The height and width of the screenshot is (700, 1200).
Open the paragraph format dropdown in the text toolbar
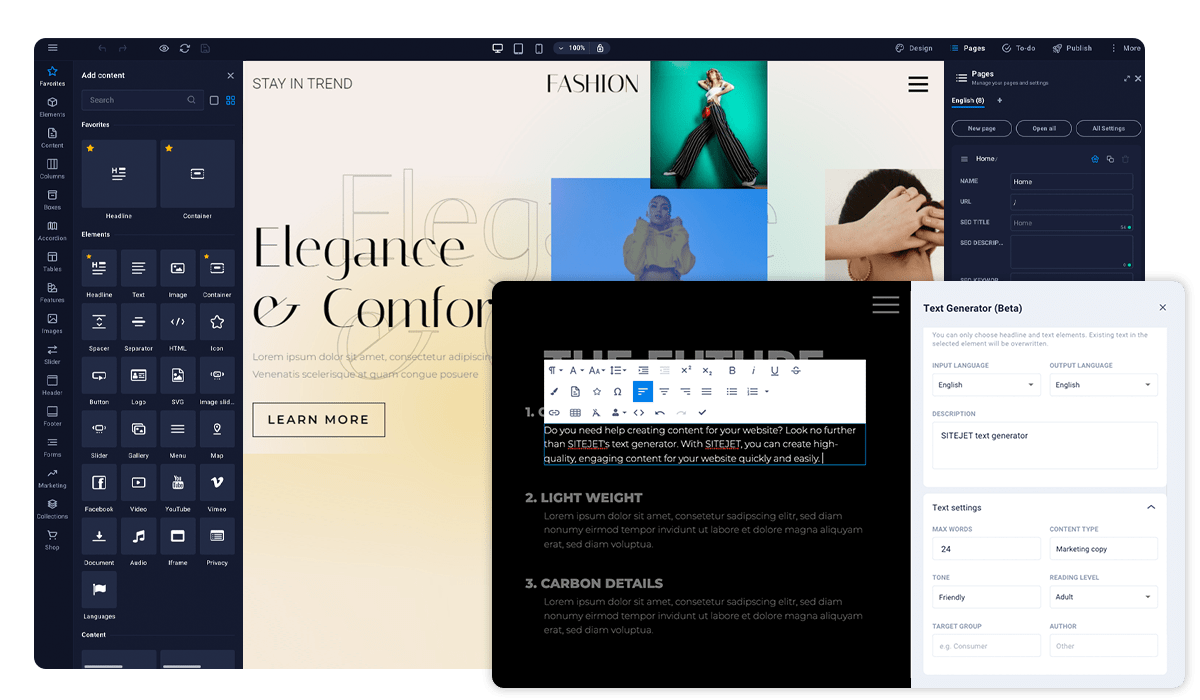(555, 370)
